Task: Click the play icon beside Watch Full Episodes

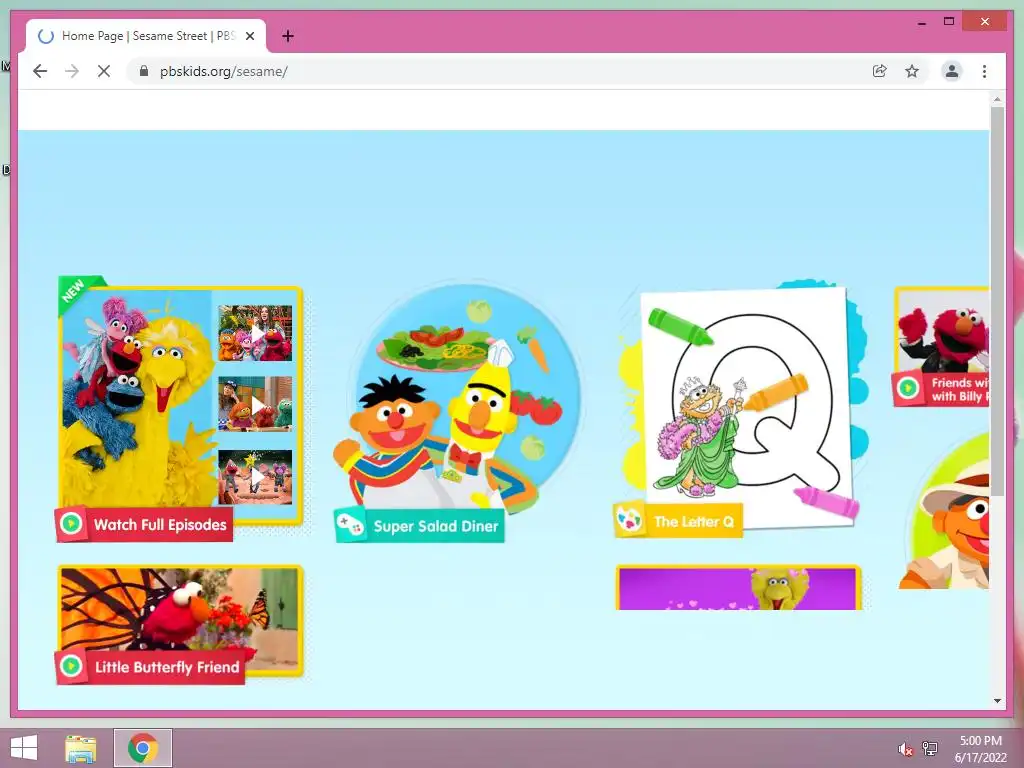Action: tap(71, 523)
